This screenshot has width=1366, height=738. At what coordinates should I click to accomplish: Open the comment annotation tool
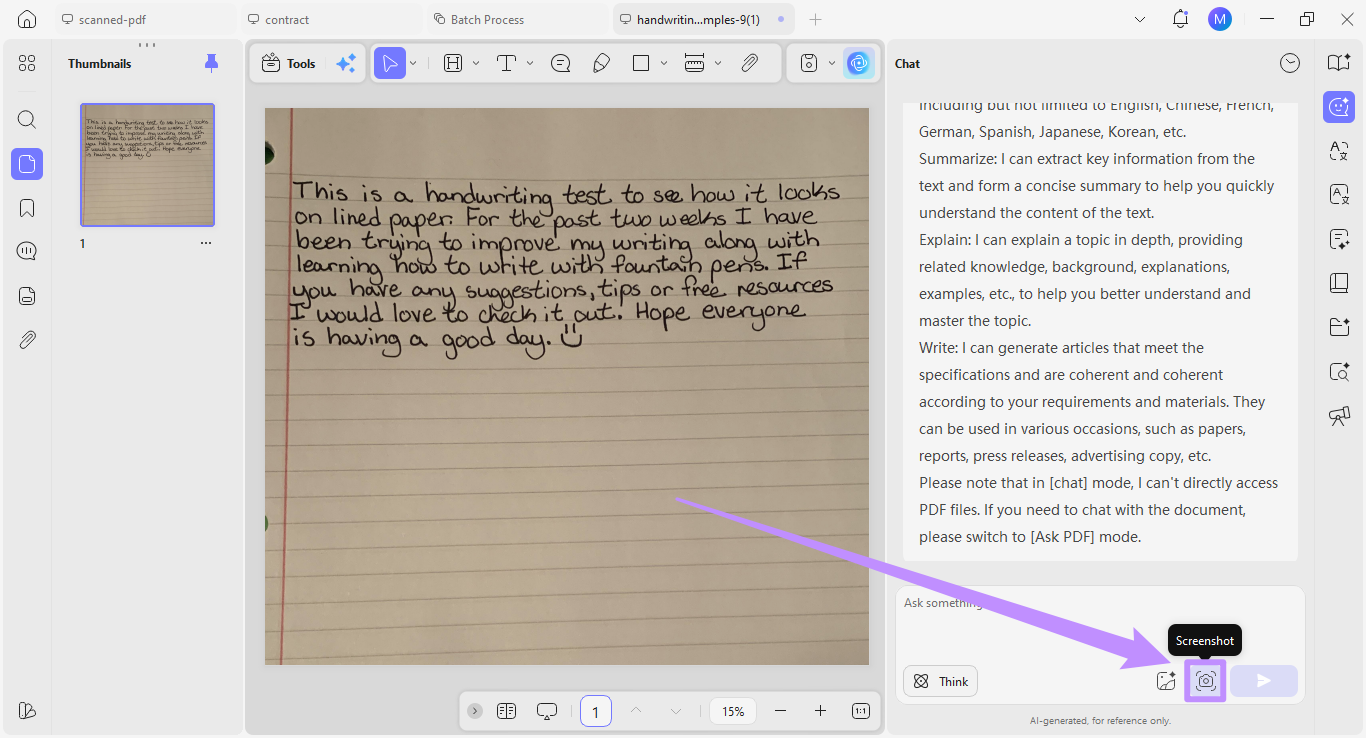[x=561, y=63]
